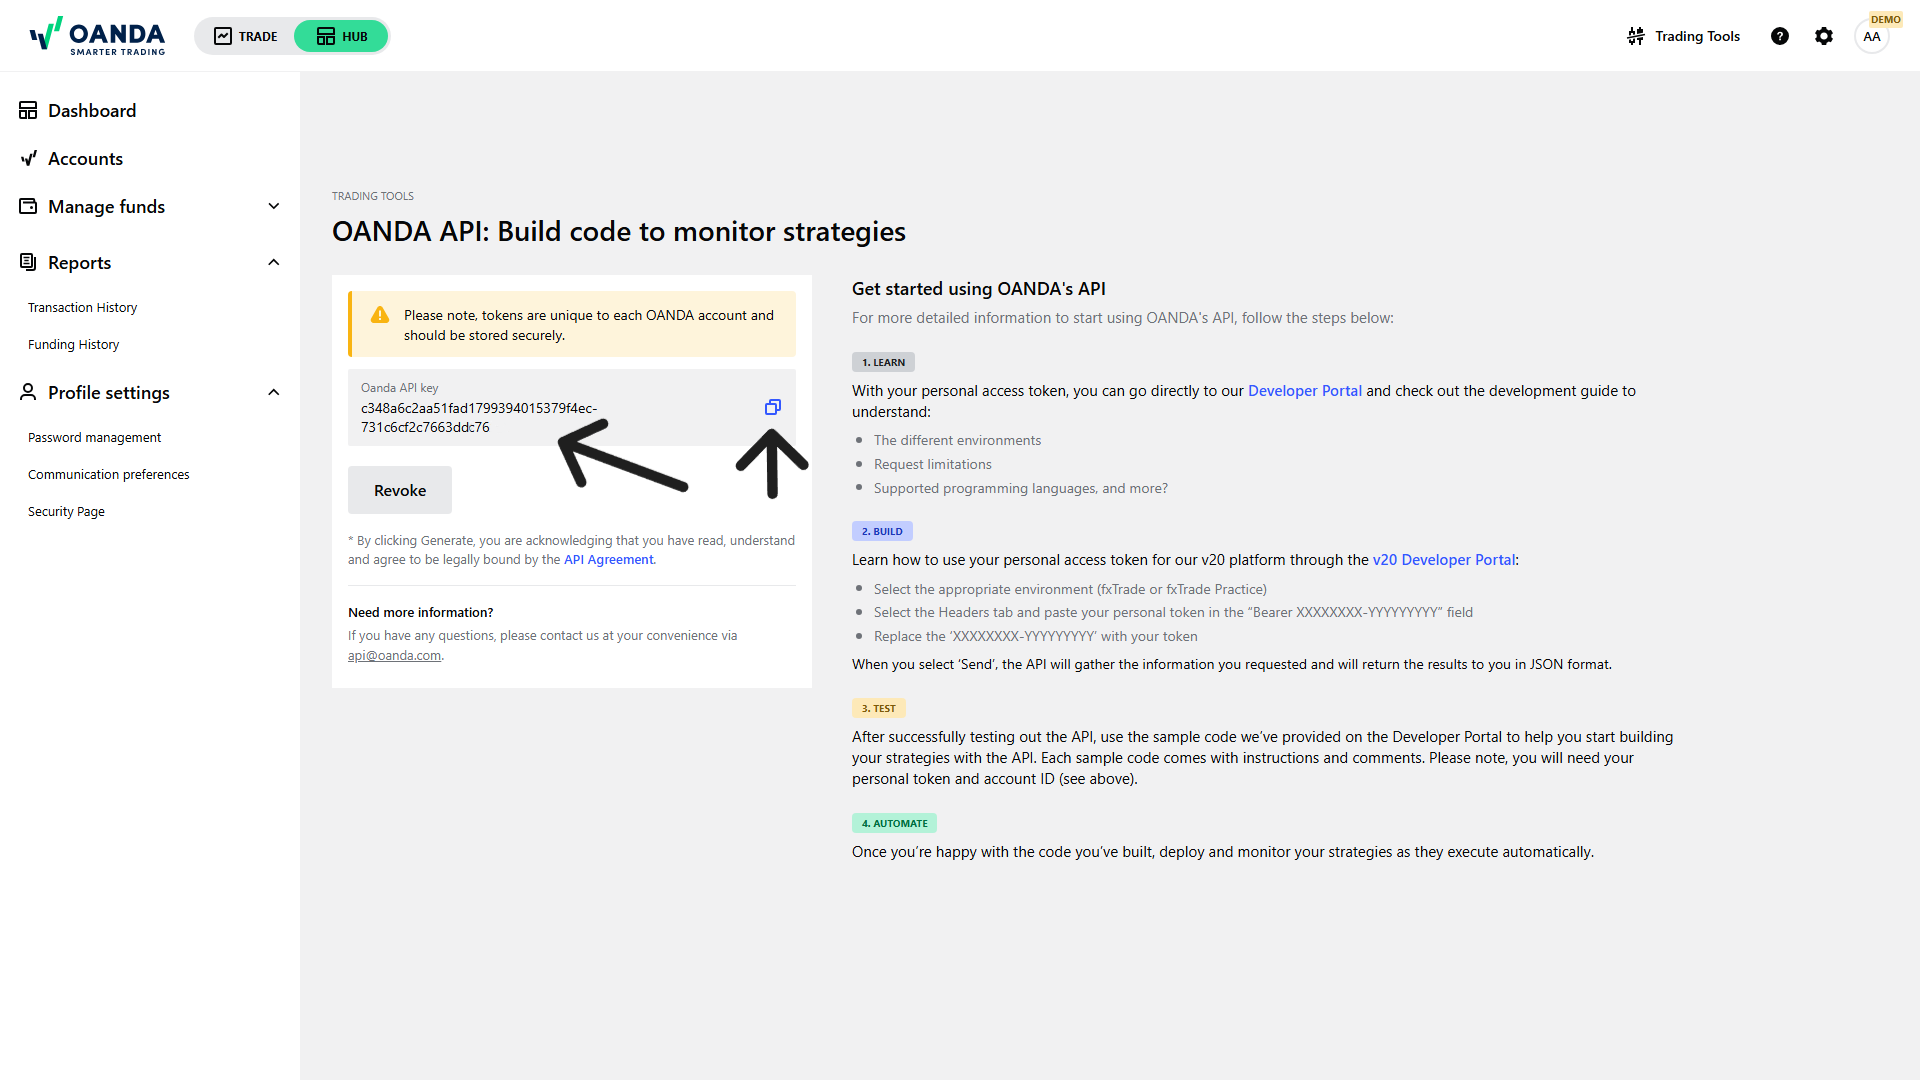Open Transaction History report
This screenshot has height=1080, width=1920.
[82, 307]
